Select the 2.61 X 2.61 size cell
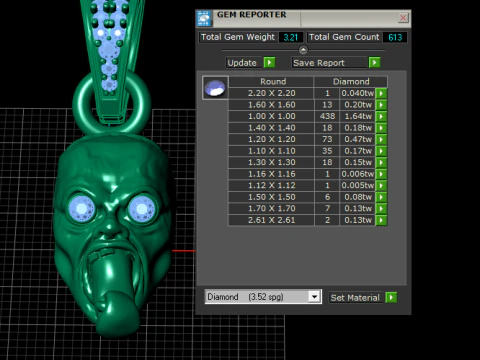Screen dimensions: 480x360 271,220
